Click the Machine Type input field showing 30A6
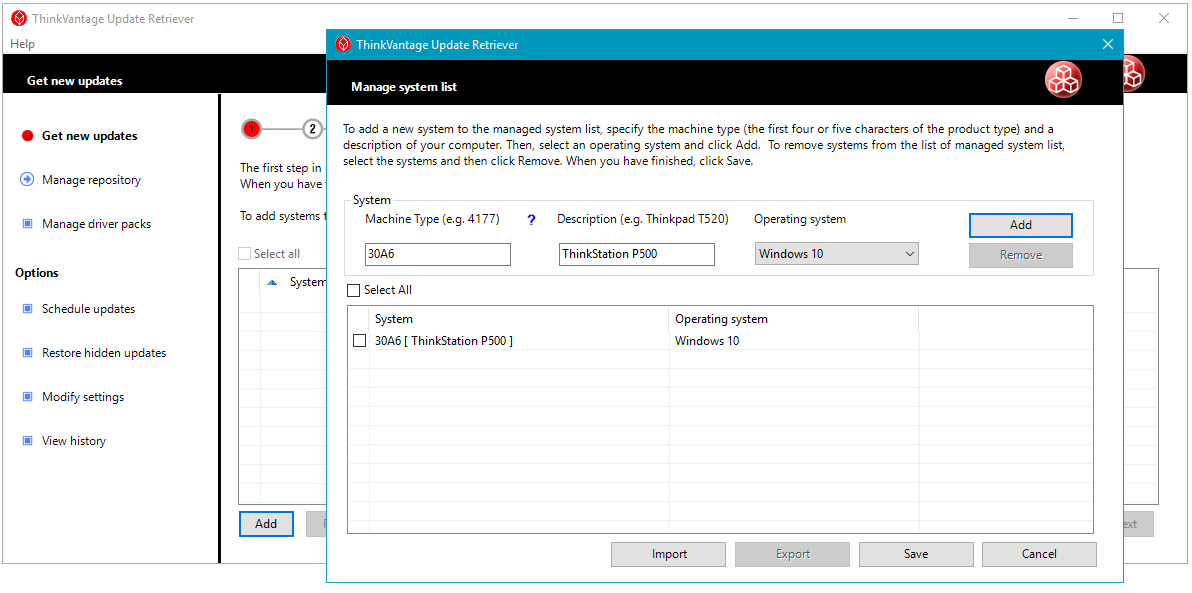This screenshot has width=1192, height=593. (437, 254)
